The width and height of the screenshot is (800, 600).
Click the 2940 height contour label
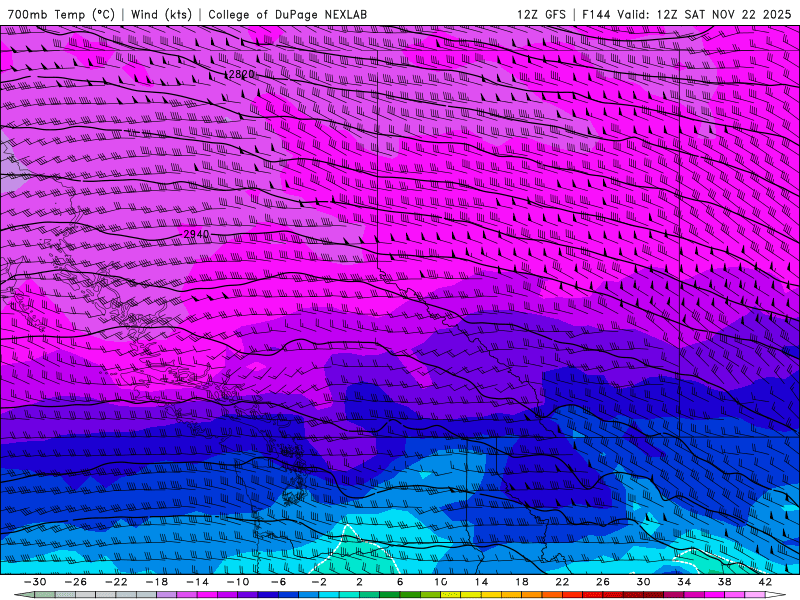[x=196, y=234]
